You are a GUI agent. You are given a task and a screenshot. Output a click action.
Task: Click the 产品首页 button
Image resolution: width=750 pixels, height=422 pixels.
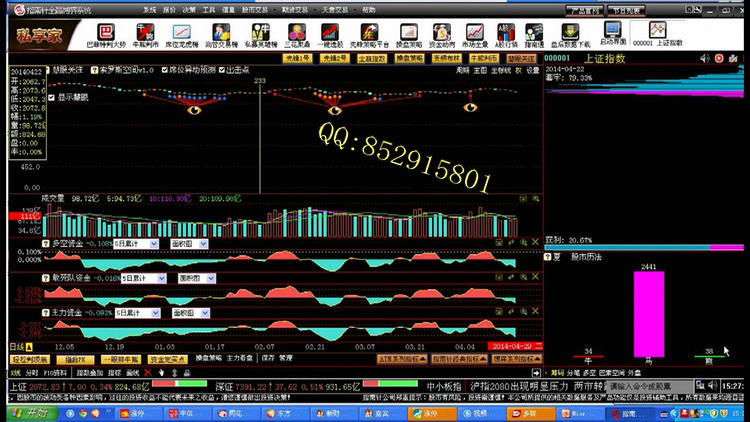583,8
